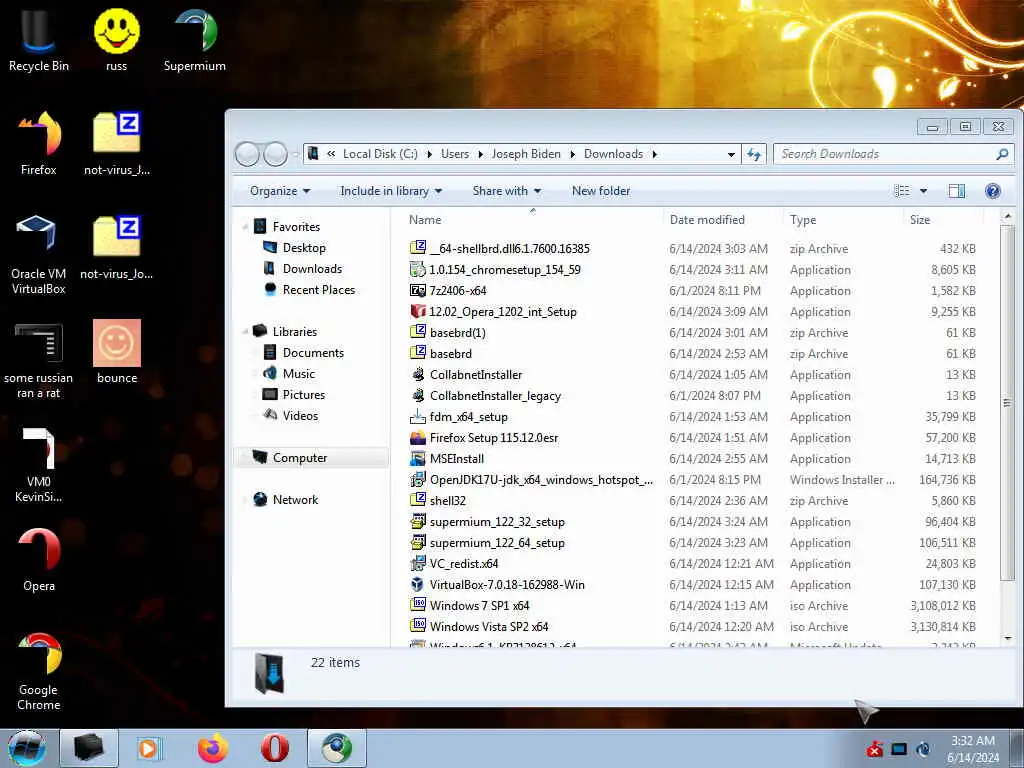Open address bar history dropdown arrow
The width and height of the screenshot is (1024, 768).
[x=731, y=155]
